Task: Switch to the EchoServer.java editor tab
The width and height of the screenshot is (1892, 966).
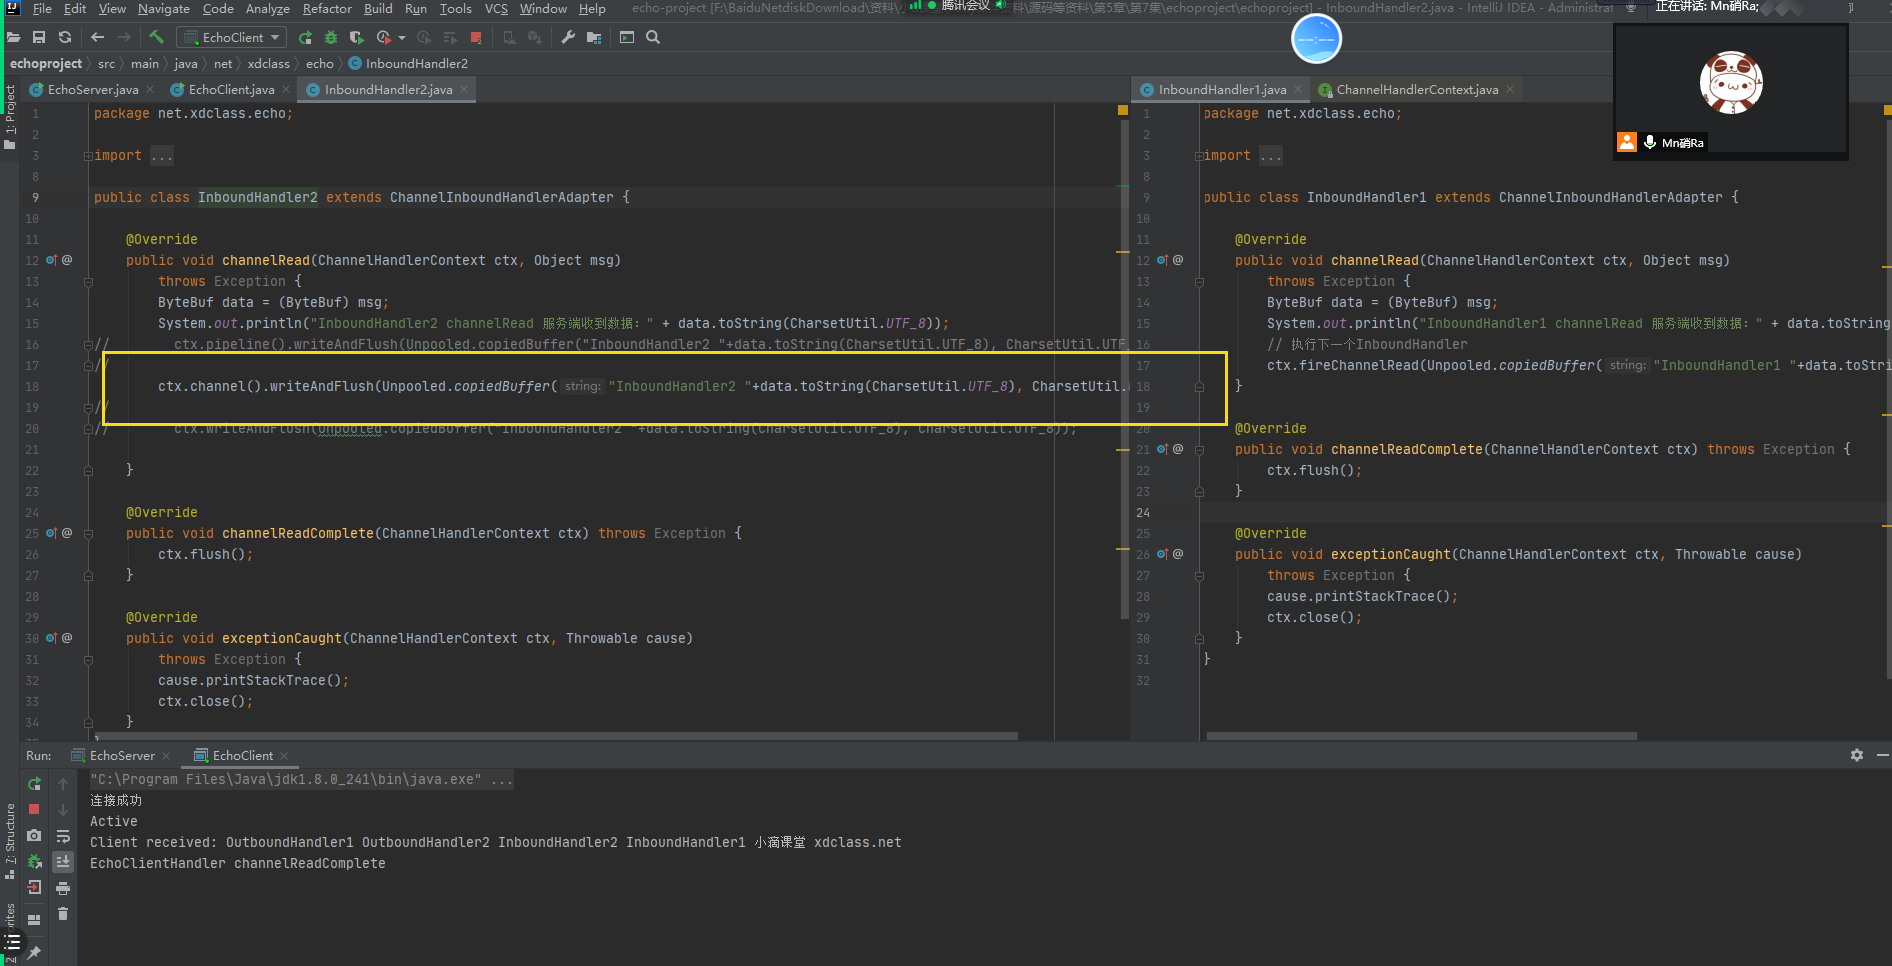Action: click(92, 90)
